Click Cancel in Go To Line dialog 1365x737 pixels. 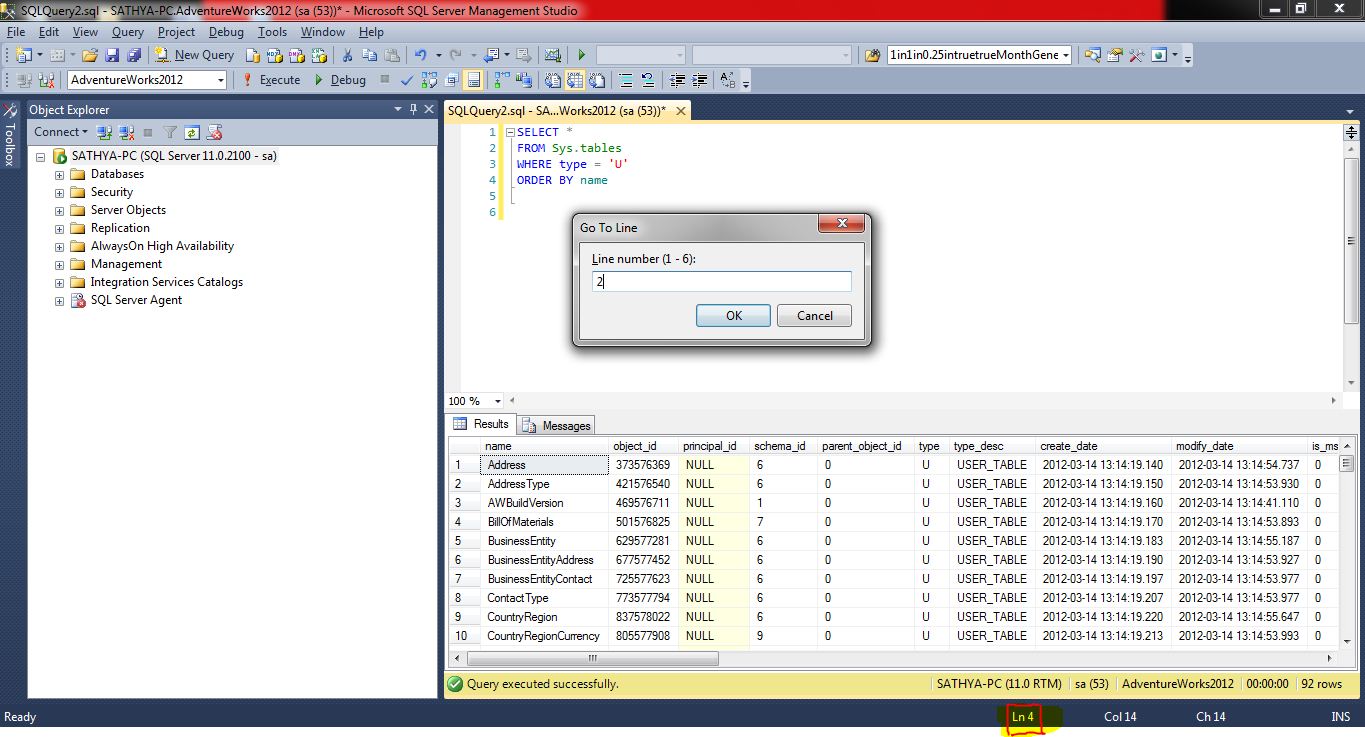click(x=815, y=316)
